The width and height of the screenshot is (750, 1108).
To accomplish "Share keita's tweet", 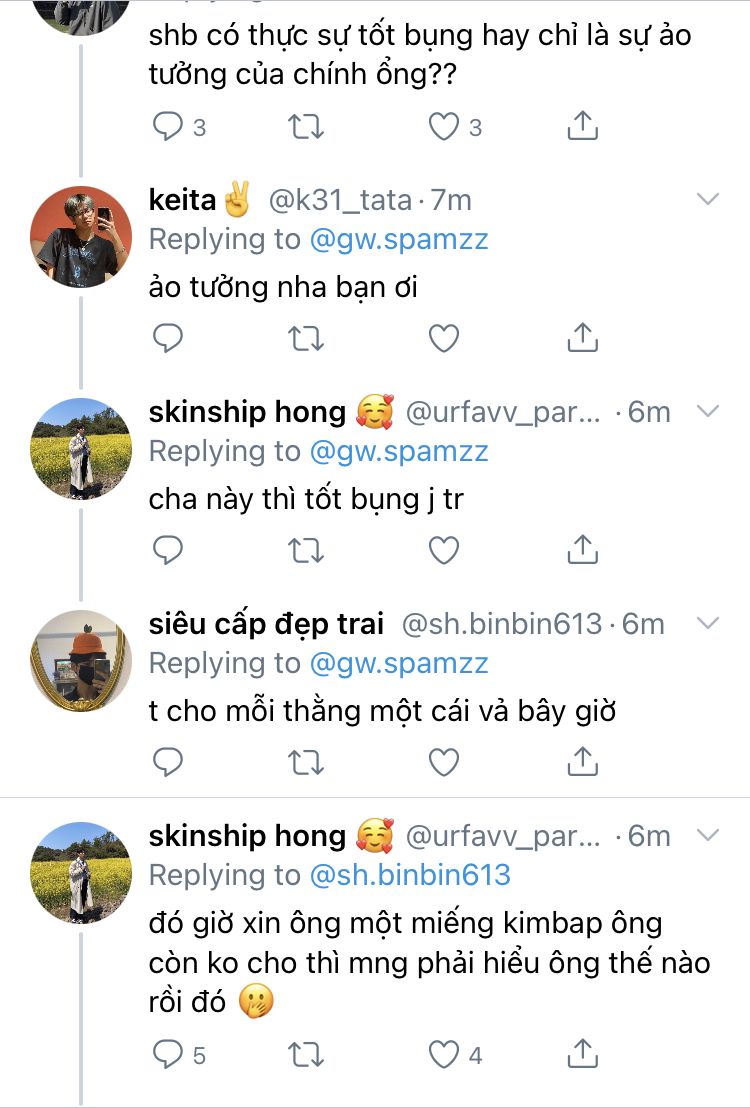I will click(582, 339).
